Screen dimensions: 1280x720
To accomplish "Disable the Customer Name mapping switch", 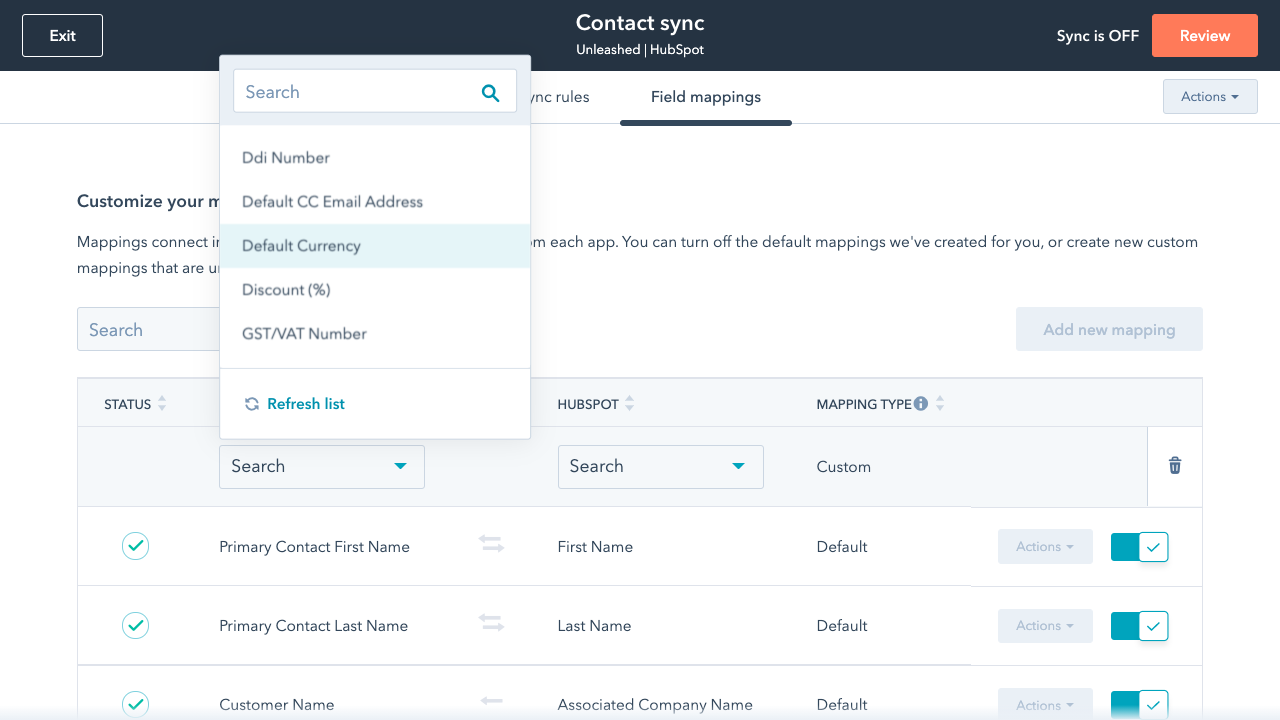I will pyautogui.click(x=1139, y=704).
